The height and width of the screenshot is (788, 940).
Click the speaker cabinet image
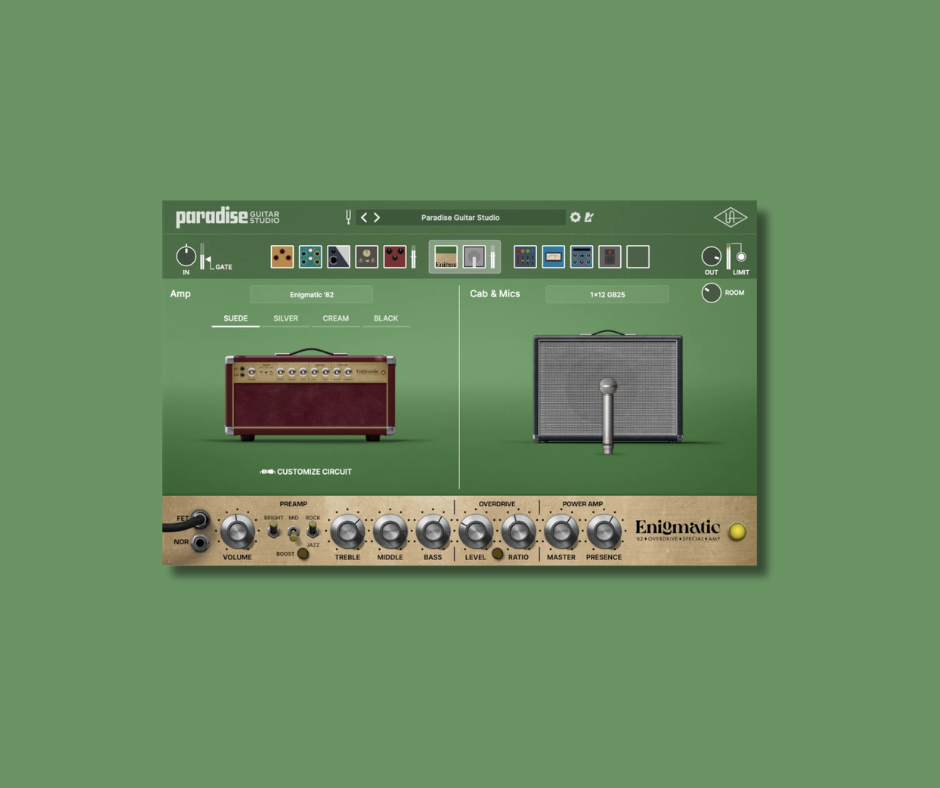(608, 387)
